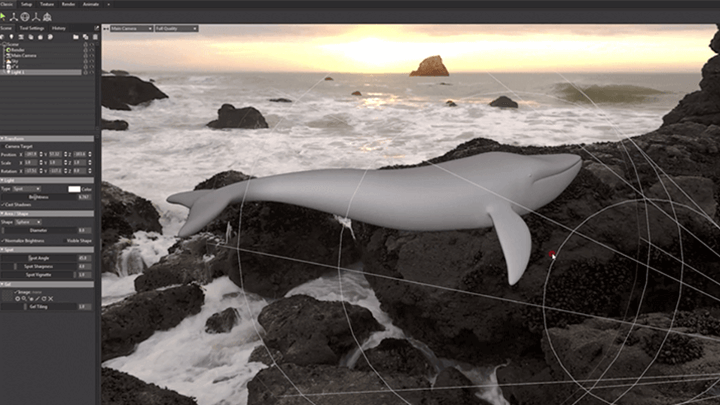Switch to the Animate workspace tab
720x405 pixels.
91,4
